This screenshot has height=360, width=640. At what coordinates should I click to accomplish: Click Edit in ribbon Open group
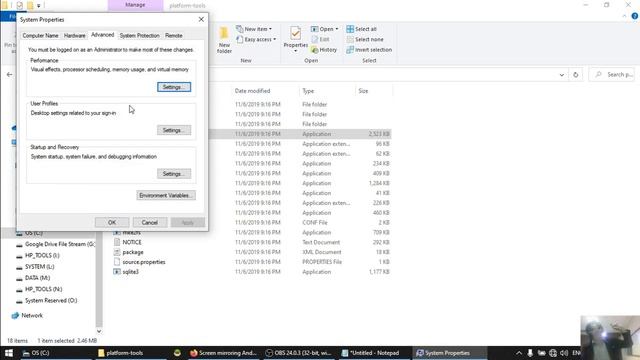coord(320,40)
